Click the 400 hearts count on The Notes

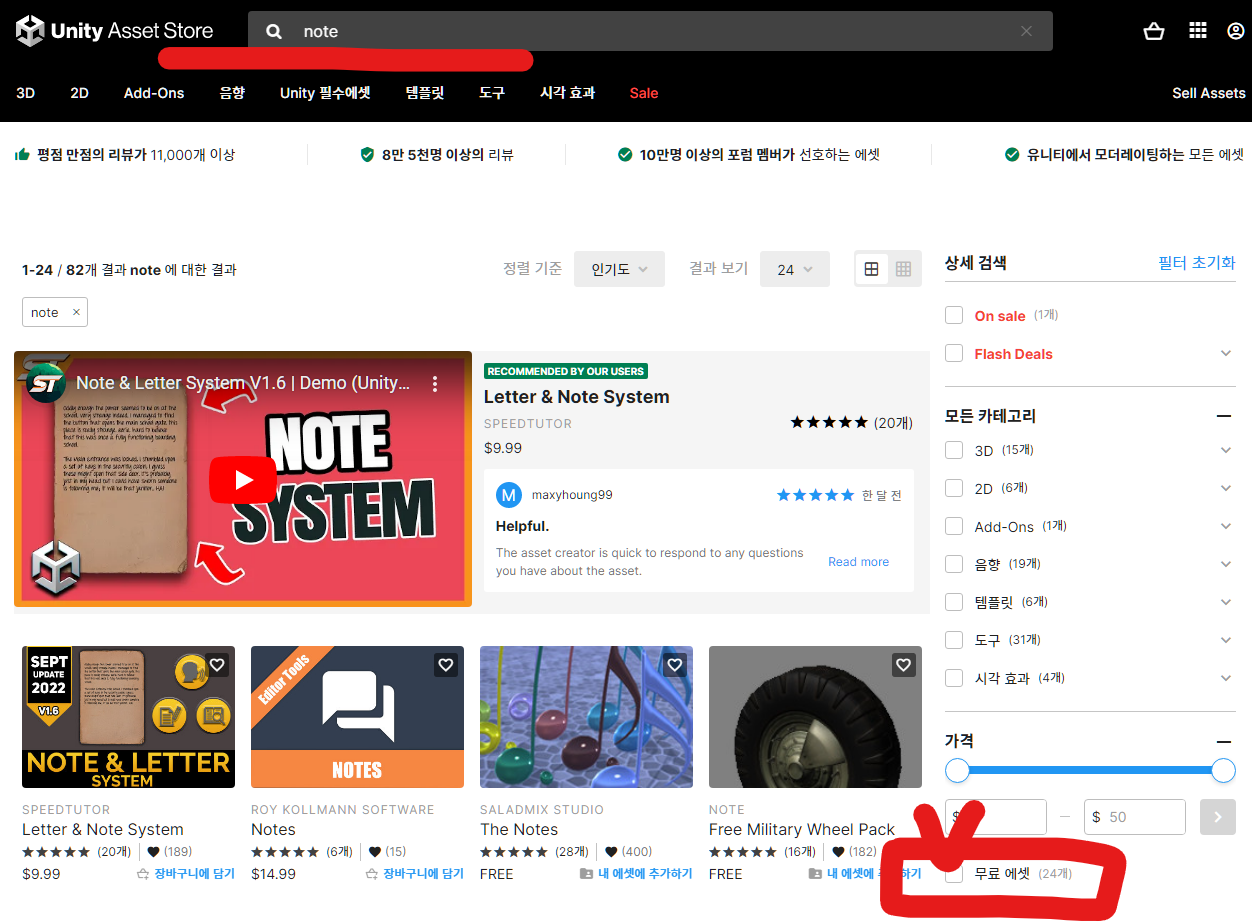(627, 852)
